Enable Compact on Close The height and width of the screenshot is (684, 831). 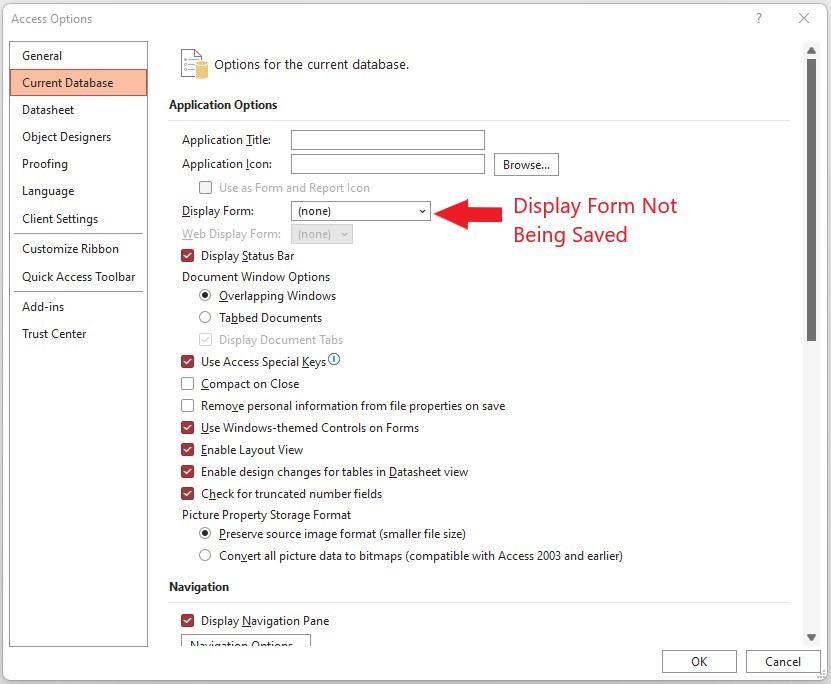(x=187, y=384)
